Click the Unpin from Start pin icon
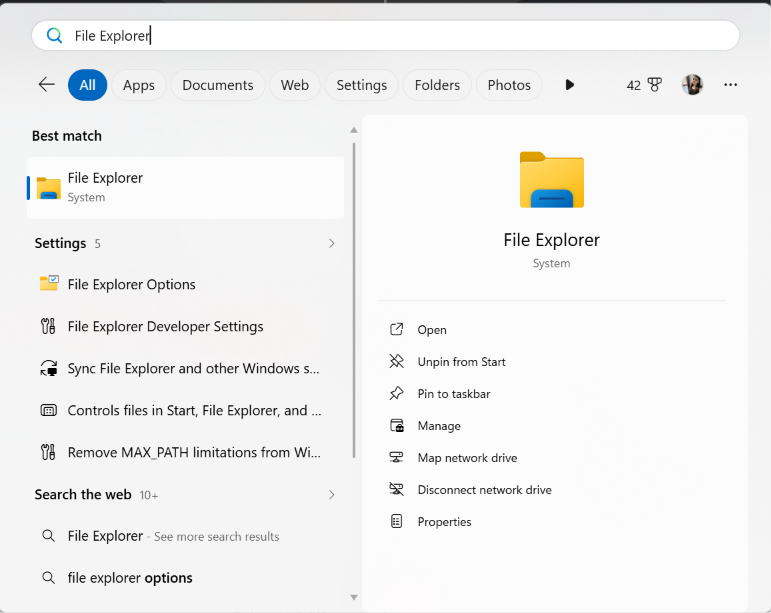771x613 pixels. pyautogui.click(x=396, y=361)
